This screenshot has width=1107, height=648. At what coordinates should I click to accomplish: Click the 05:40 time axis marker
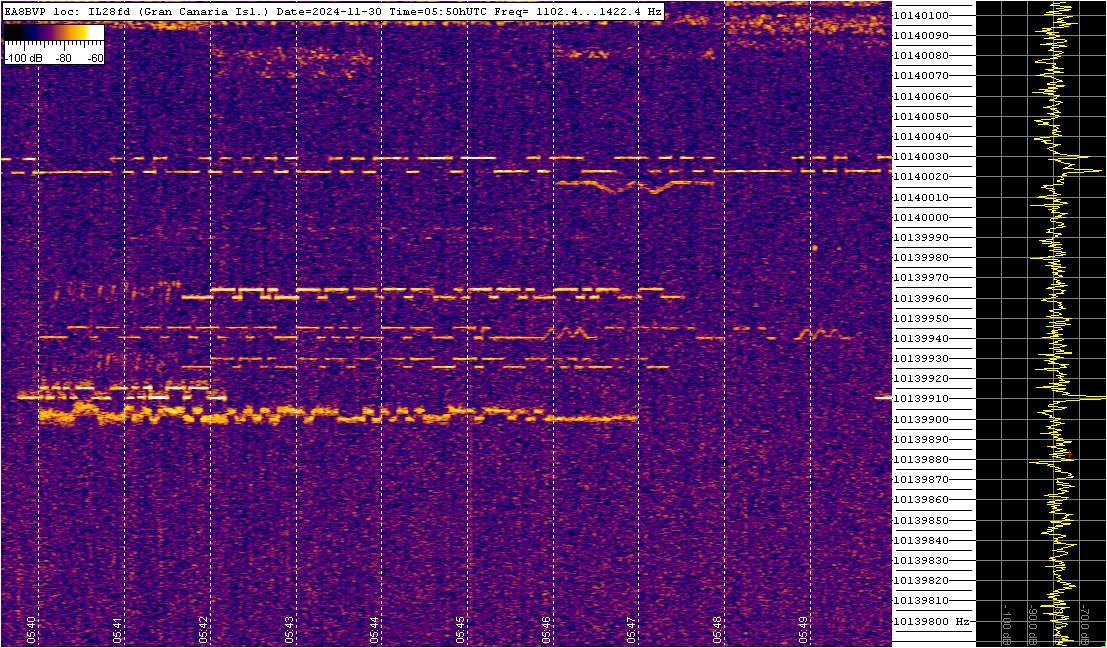[x=31, y=628]
